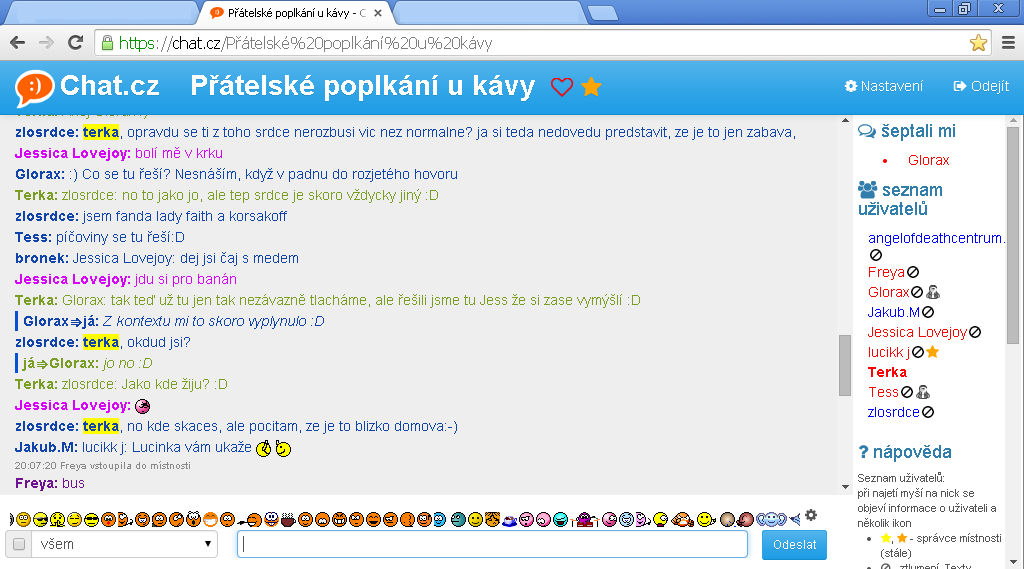Click the Chat.cz speech bubble logo
This screenshot has width=1024, height=569.
click(x=34, y=87)
